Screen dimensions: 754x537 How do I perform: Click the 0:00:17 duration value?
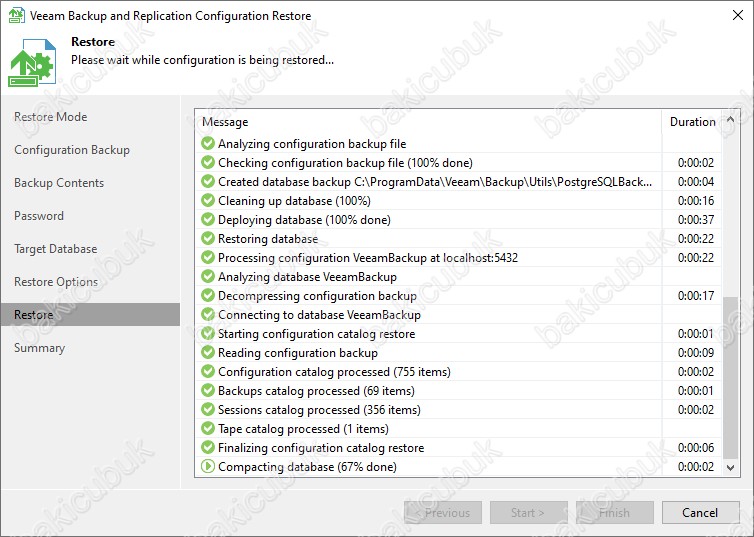[696, 296]
